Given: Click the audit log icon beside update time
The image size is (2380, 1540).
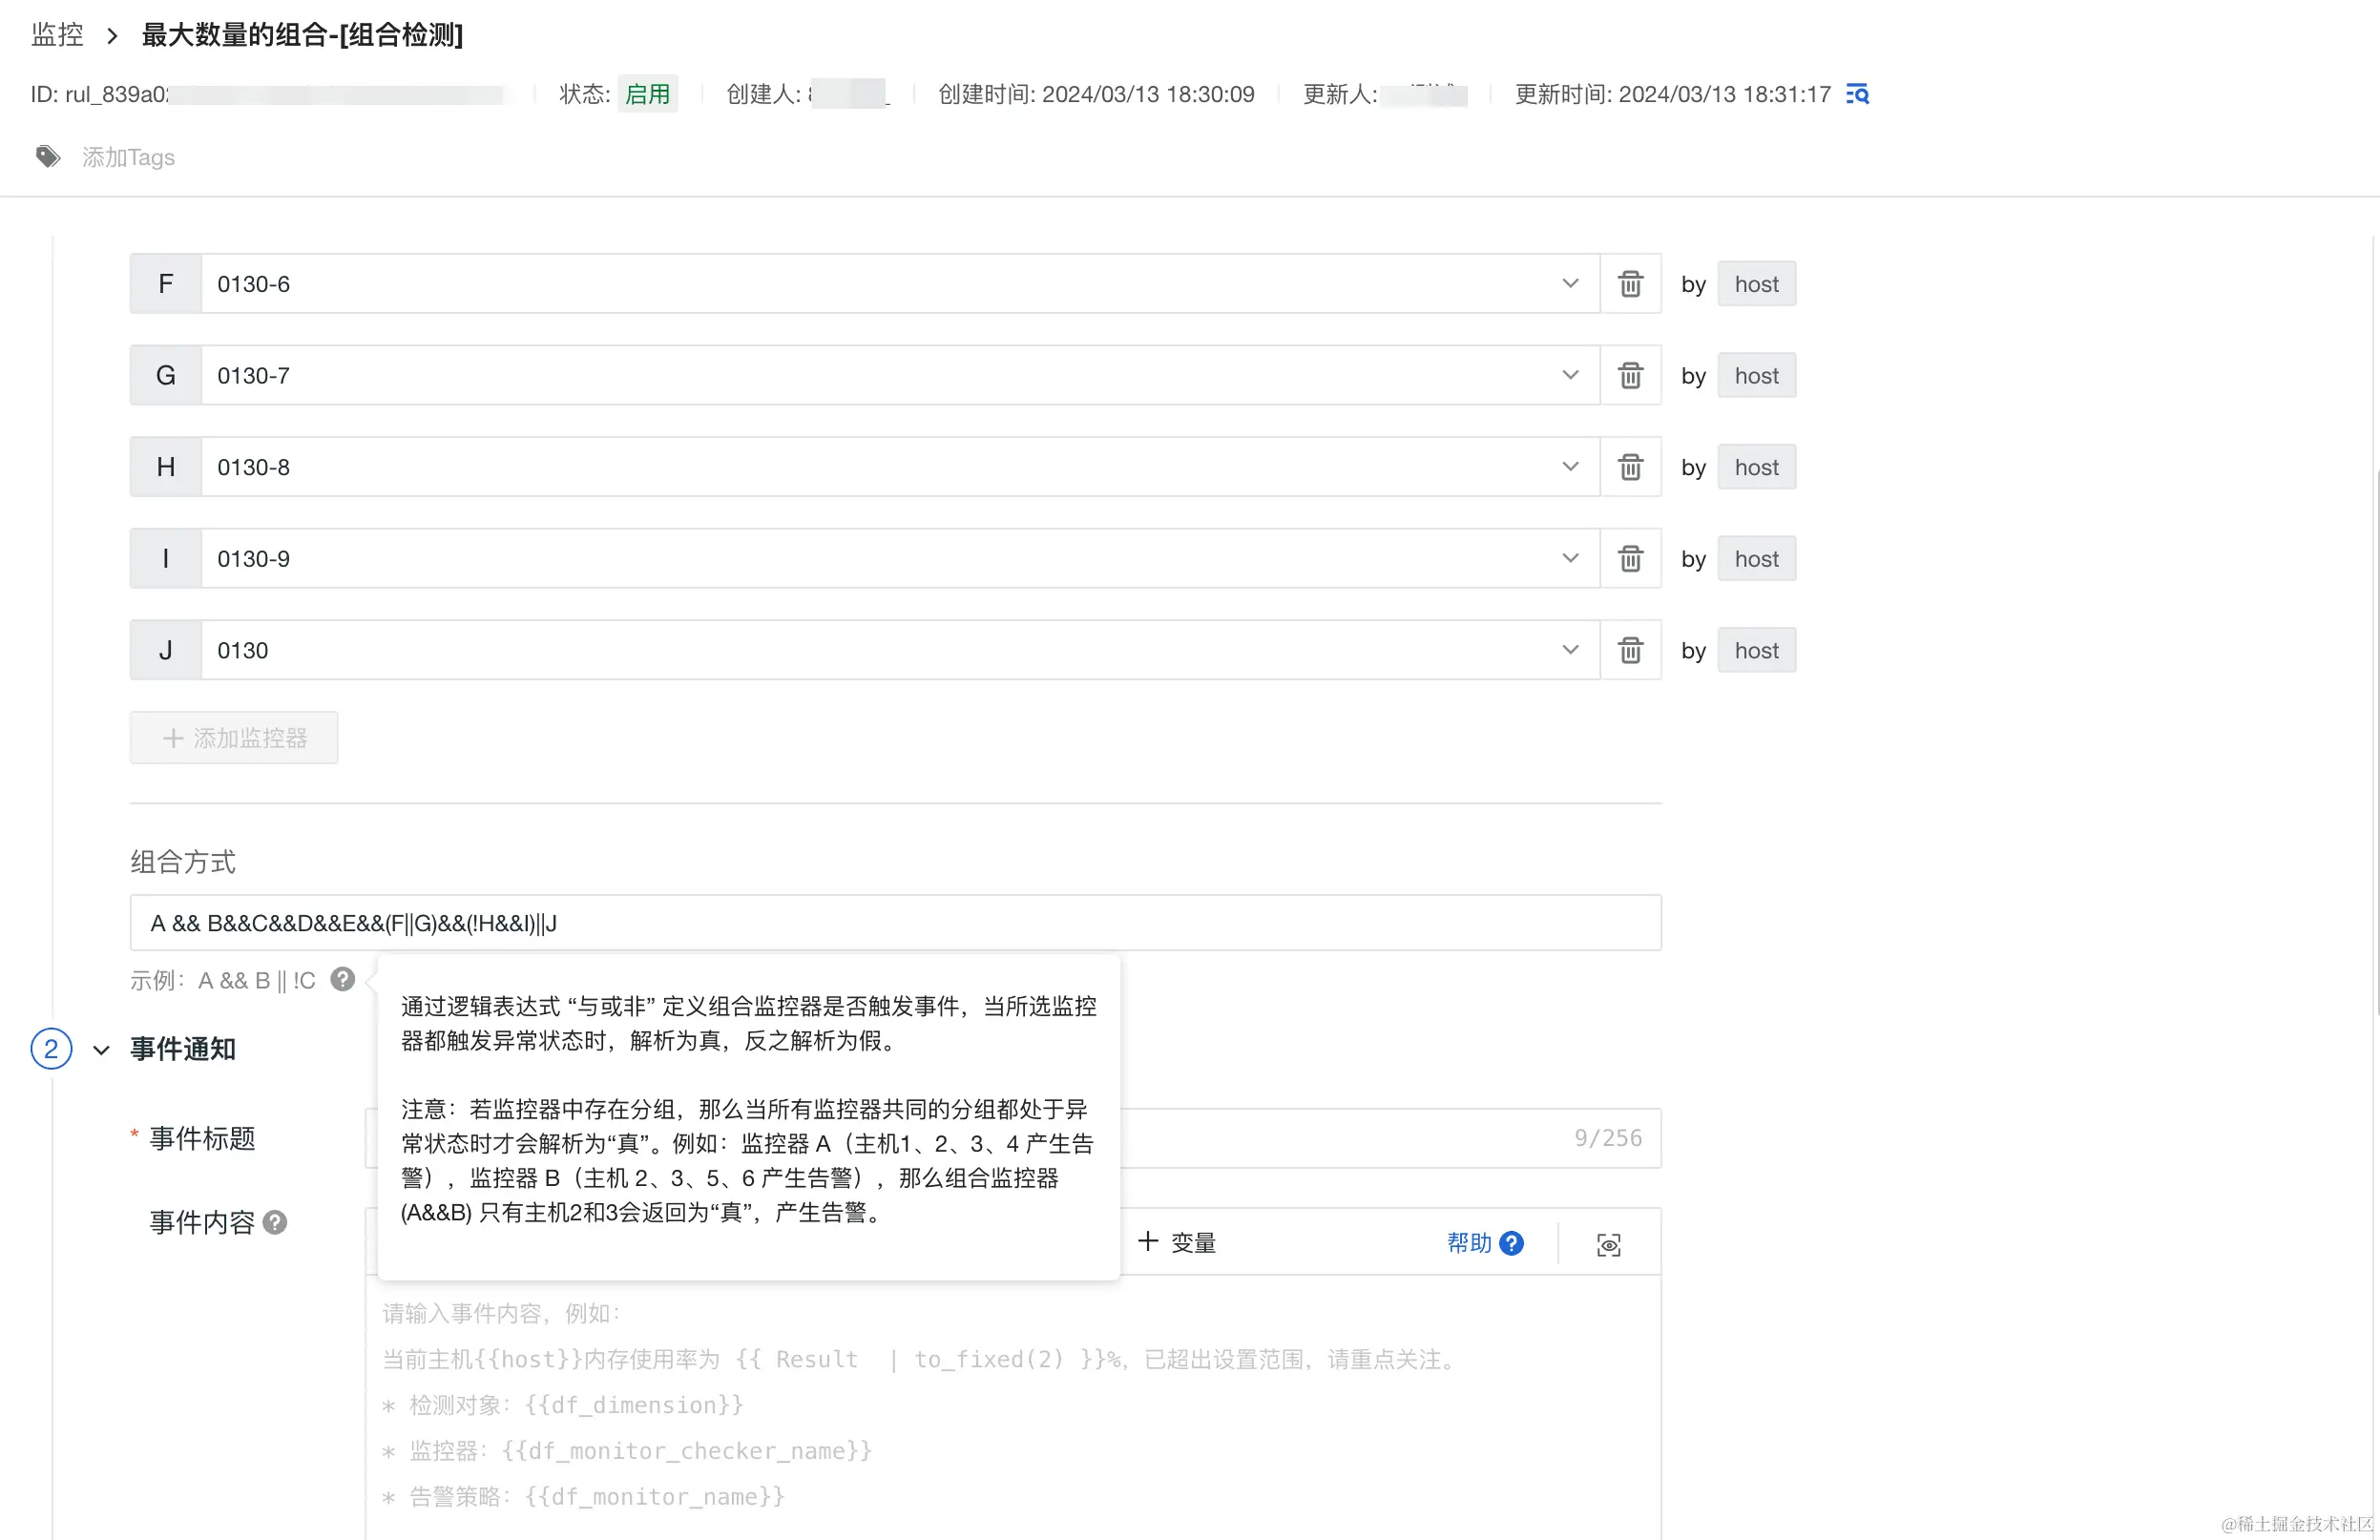Looking at the screenshot, I should 1857,94.
